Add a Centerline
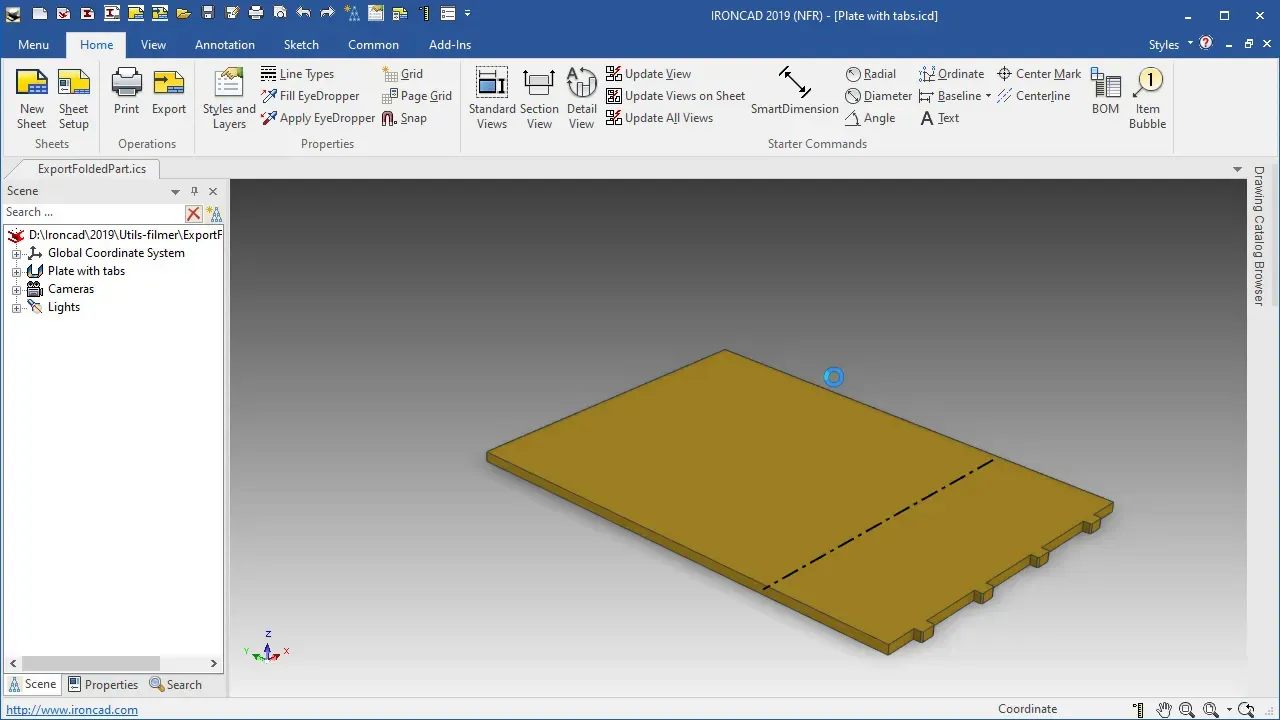The height and width of the screenshot is (720, 1280). [x=1033, y=96]
